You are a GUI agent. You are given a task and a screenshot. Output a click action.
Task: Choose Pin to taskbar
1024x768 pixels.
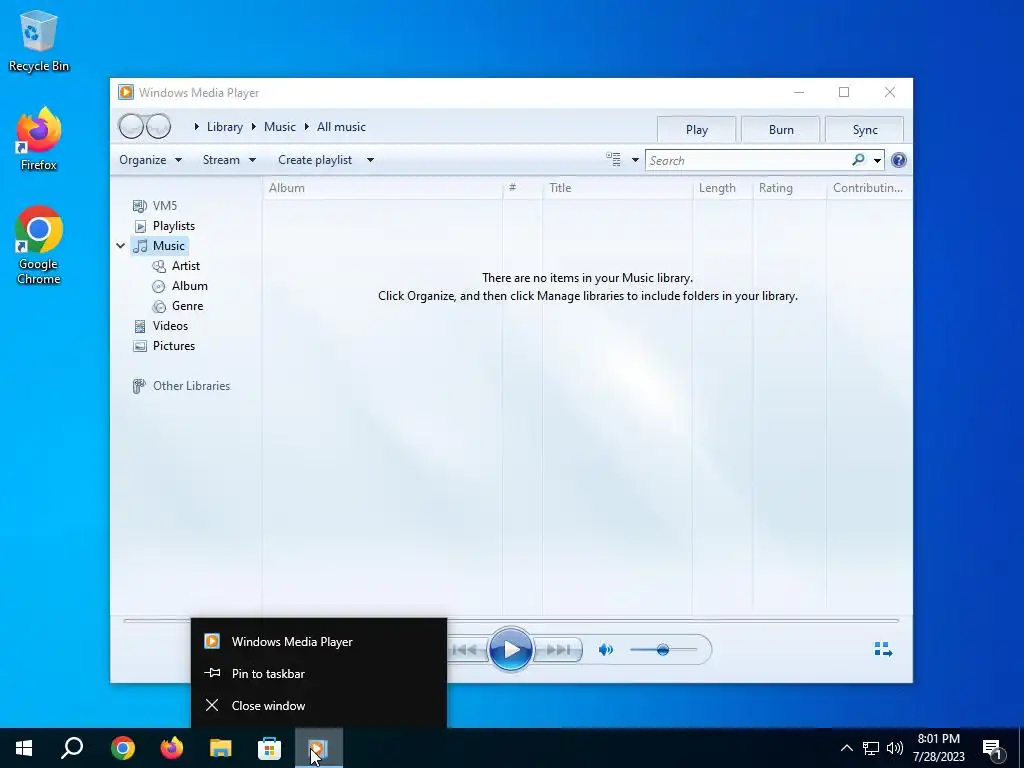[x=319, y=673]
